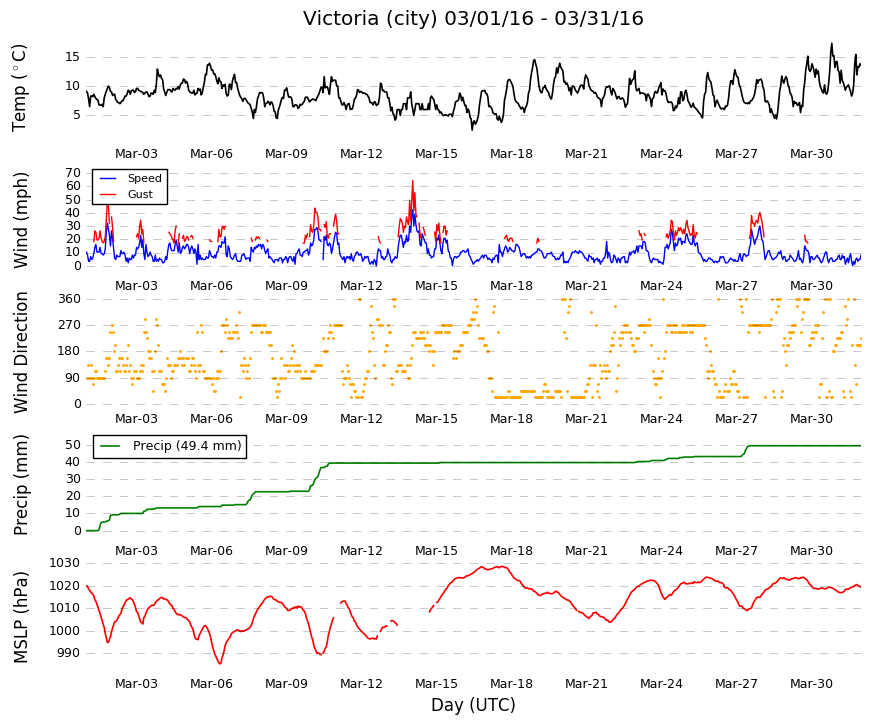Image resolution: width=871 pixels, height=725 pixels.
Task: Click "Mar-03" under the MSLP panel
Action: click(x=136, y=684)
